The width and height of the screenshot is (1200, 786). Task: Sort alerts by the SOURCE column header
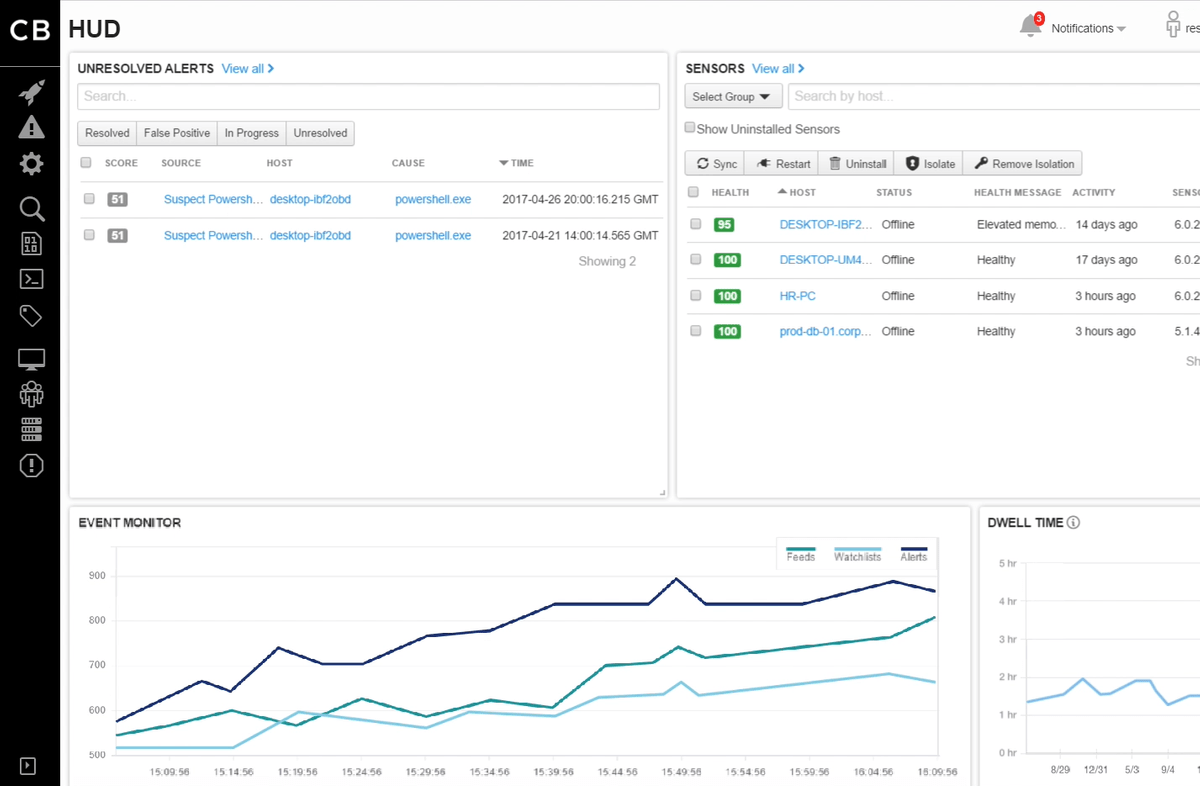coord(181,163)
